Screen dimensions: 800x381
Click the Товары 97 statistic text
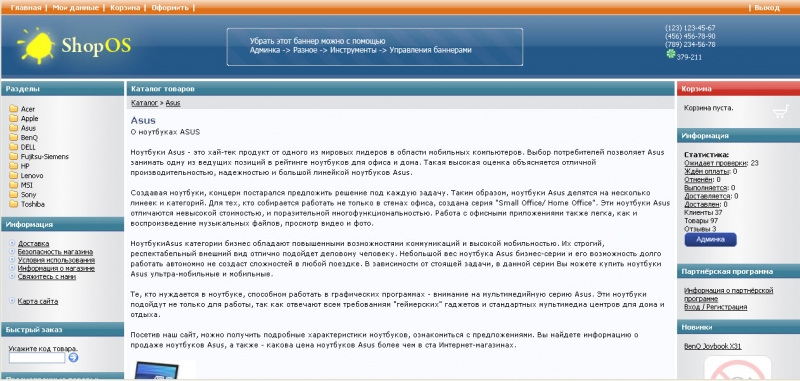click(x=701, y=221)
